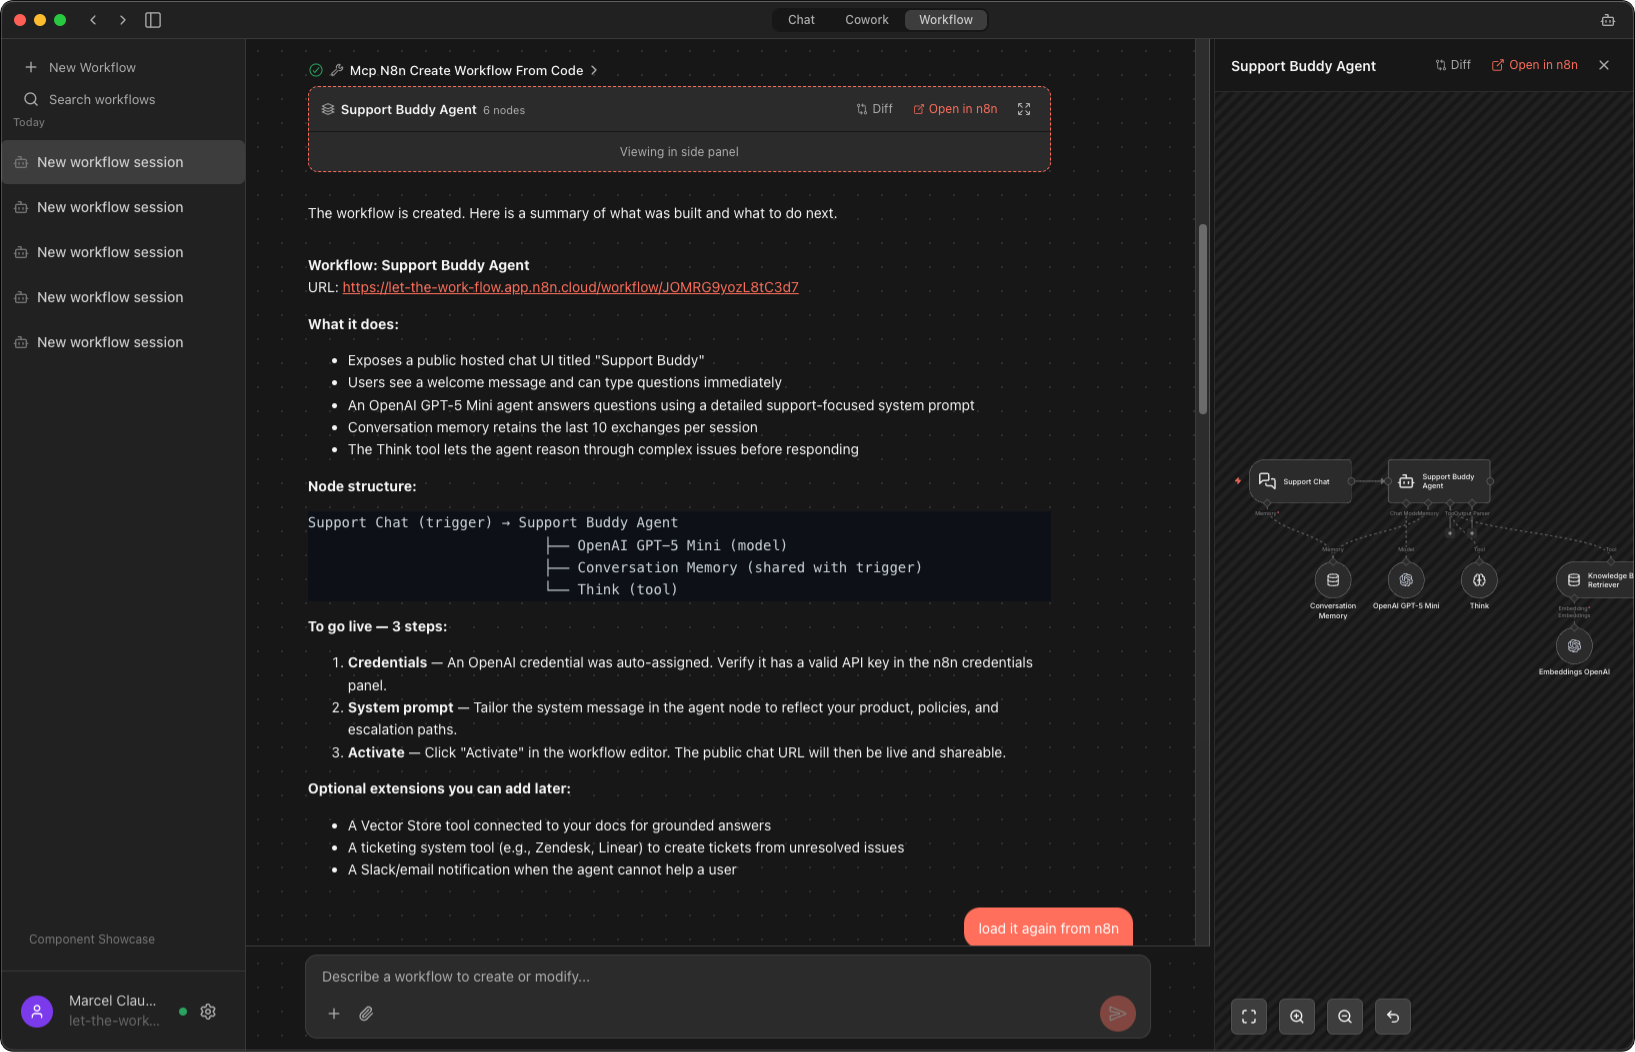Select the Think tool node
The image size is (1635, 1052).
coord(1479,580)
